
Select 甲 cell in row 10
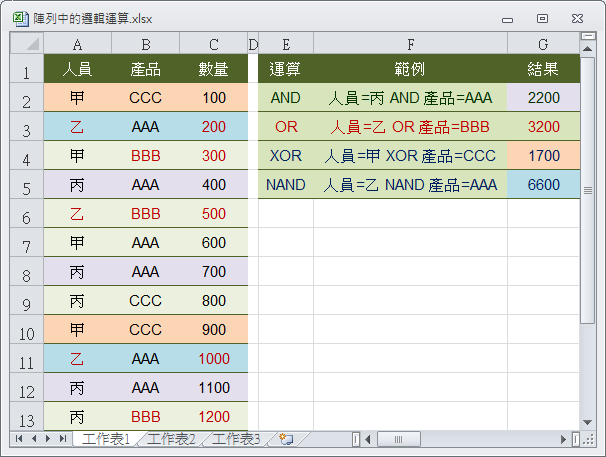pyautogui.click(x=77, y=329)
